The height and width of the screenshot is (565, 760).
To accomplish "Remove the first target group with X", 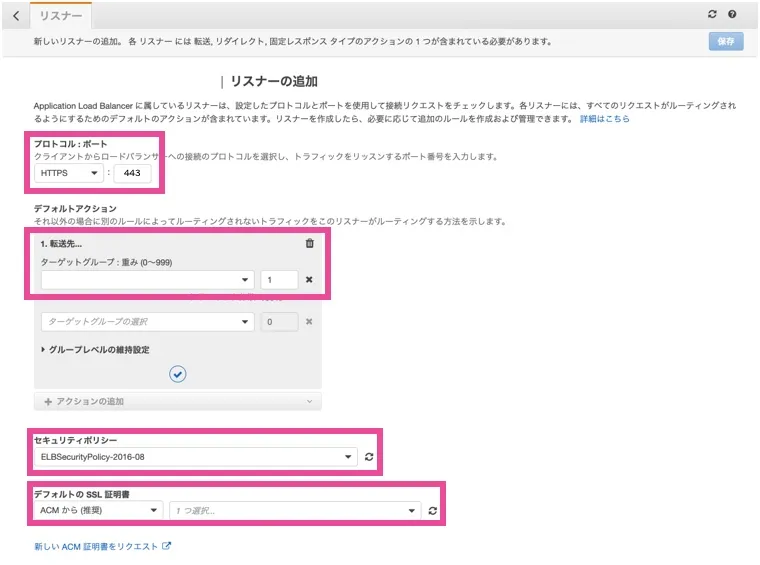I will pyautogui.click(x=309, y=280).
